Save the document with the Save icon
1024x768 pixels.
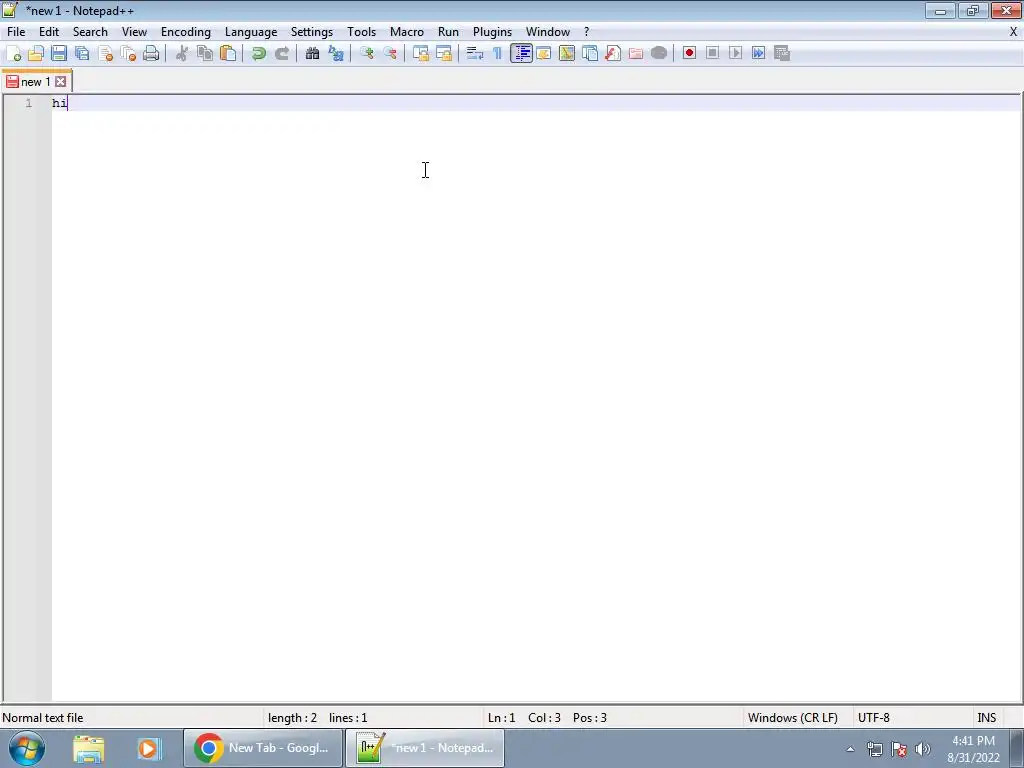[59, 54]
